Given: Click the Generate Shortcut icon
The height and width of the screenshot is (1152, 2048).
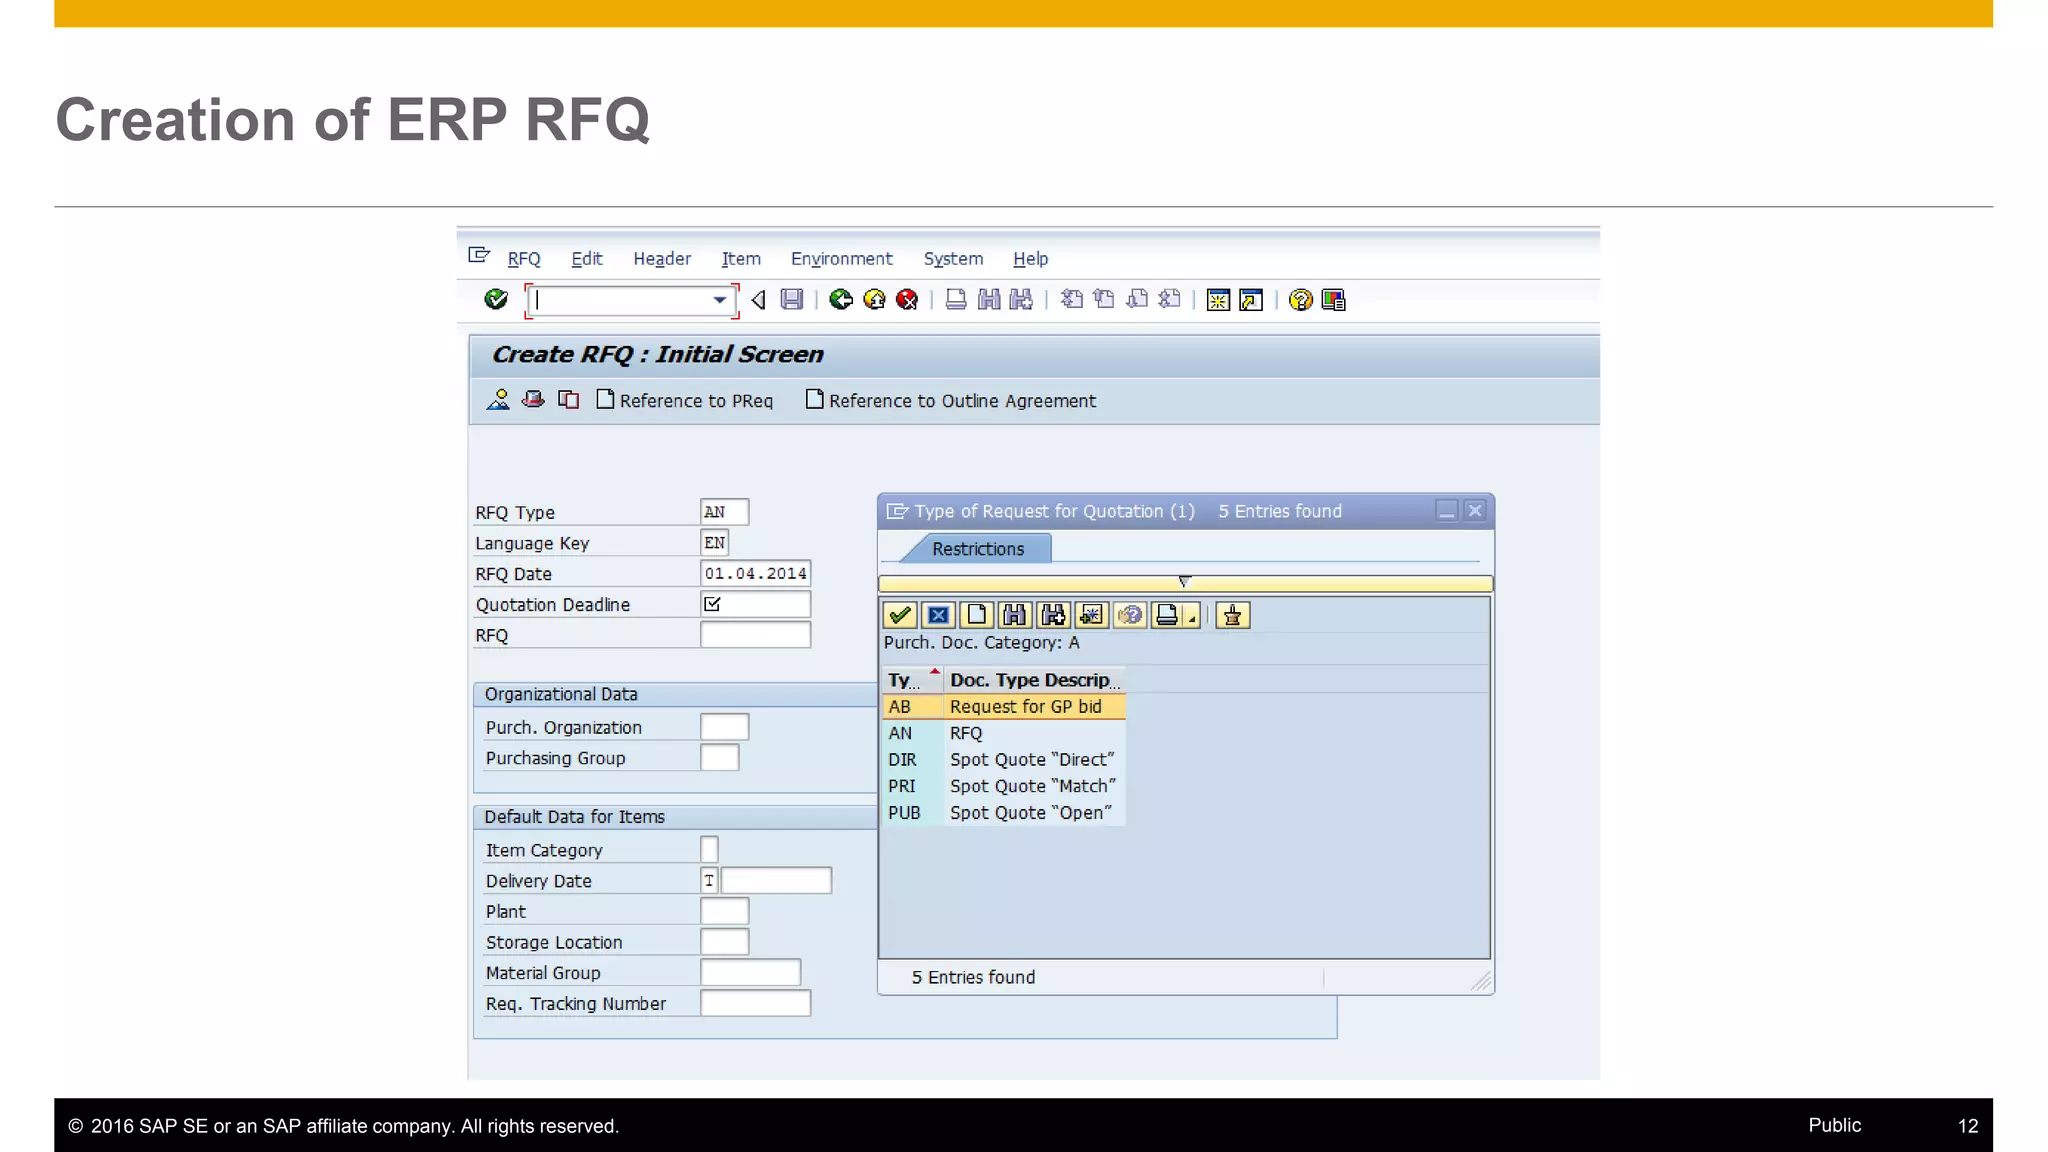Looking at the screenshot, I should (1251, 299).
